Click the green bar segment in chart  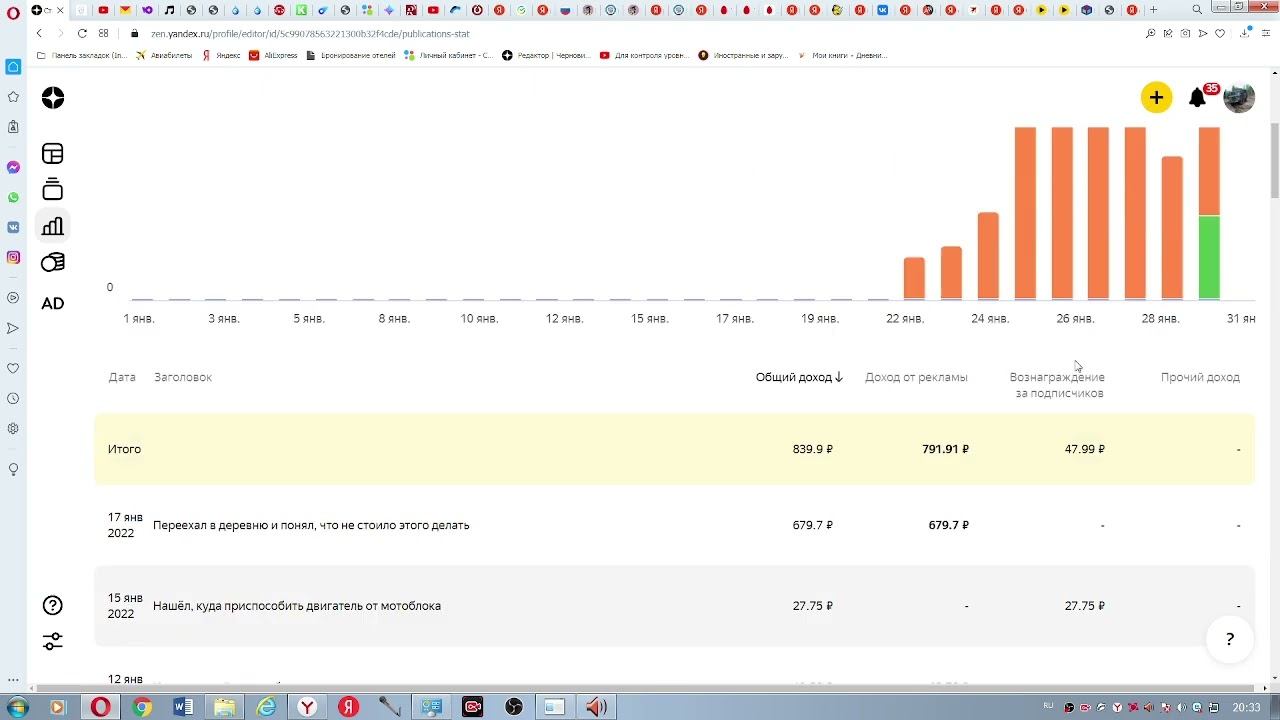tap(1209, 257)
